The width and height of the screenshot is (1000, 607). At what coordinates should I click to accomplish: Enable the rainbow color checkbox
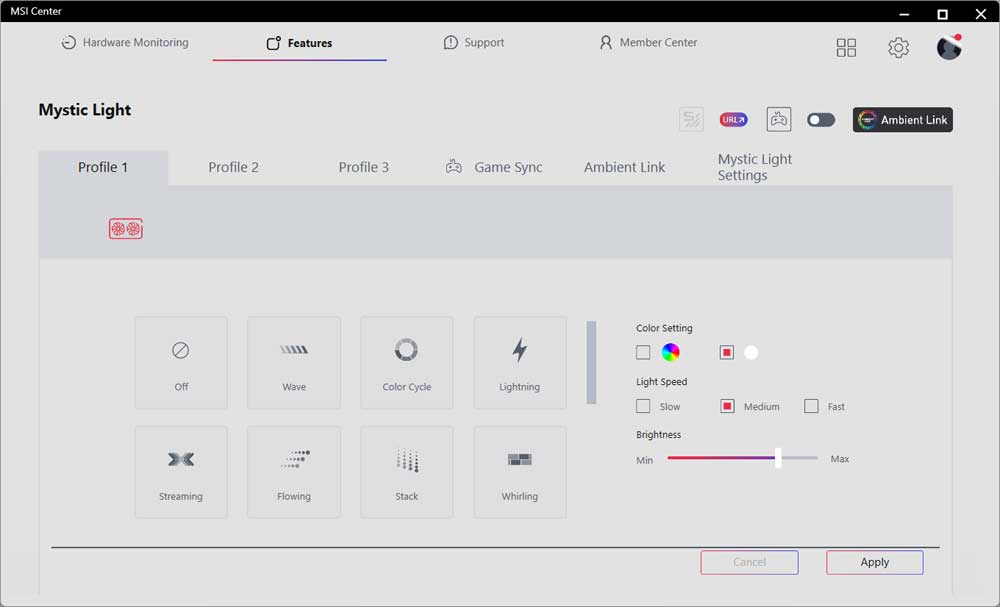[643, 352]
